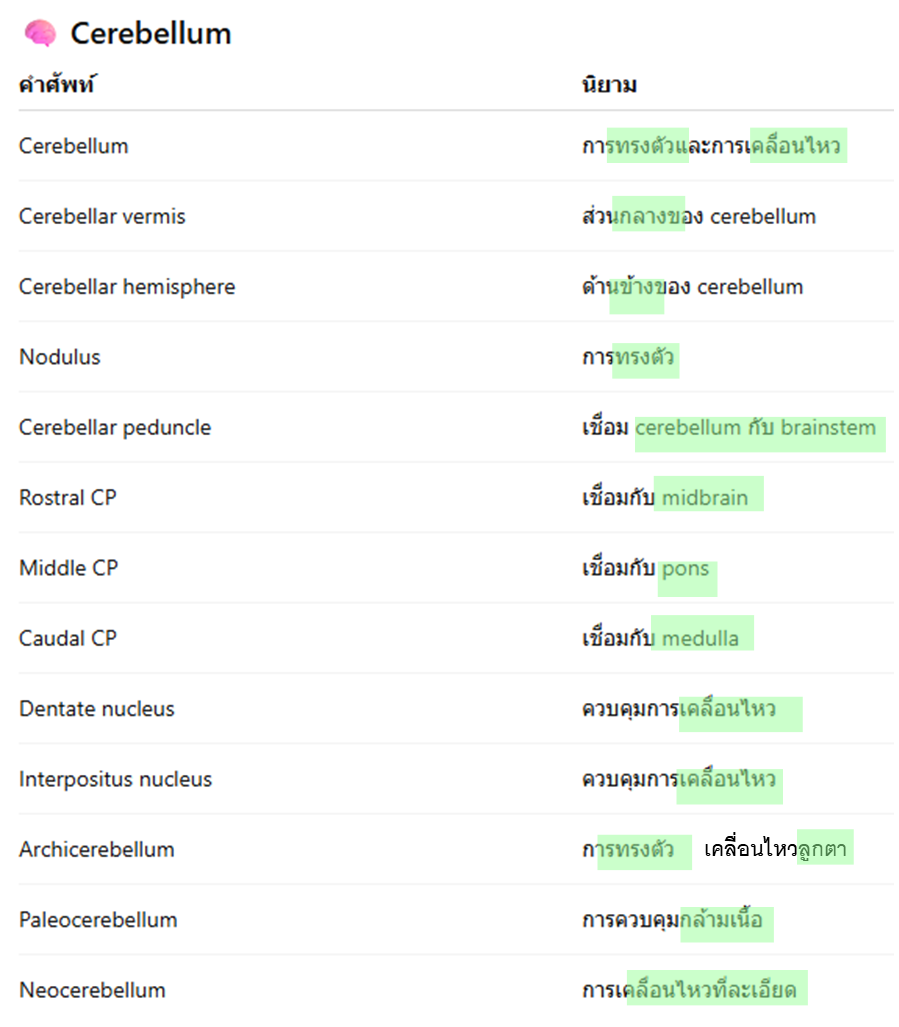Click the pink brain icon
Image resolution: width=899 pixels, height=1027 pixels.
40,34
